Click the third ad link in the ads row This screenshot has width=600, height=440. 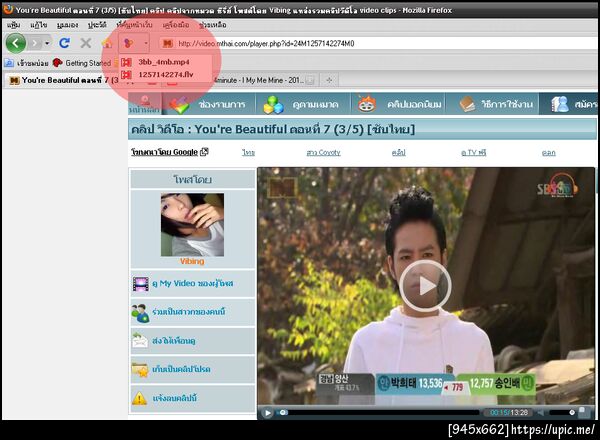(398, 153)
